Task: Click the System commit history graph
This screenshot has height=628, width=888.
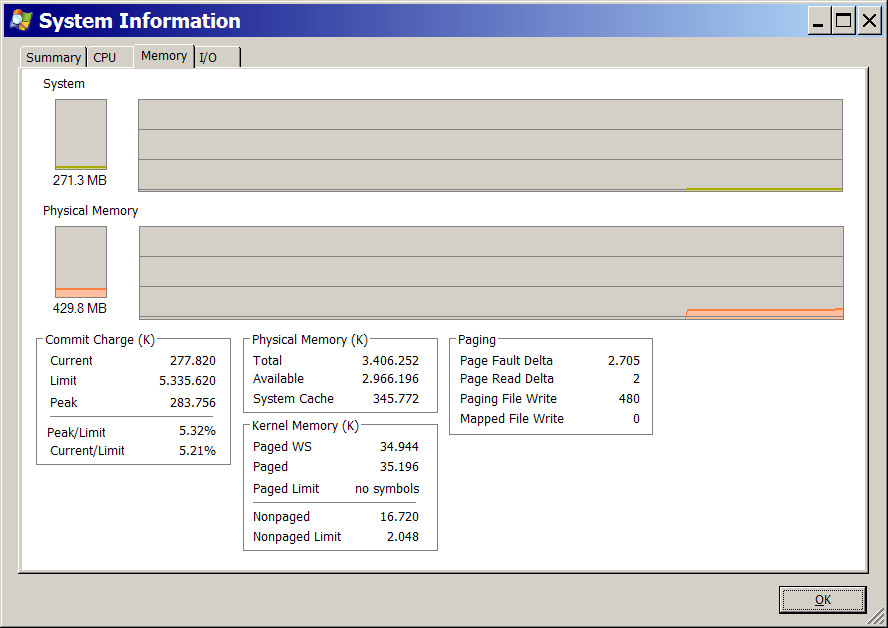Action: (x=490, y=146)
